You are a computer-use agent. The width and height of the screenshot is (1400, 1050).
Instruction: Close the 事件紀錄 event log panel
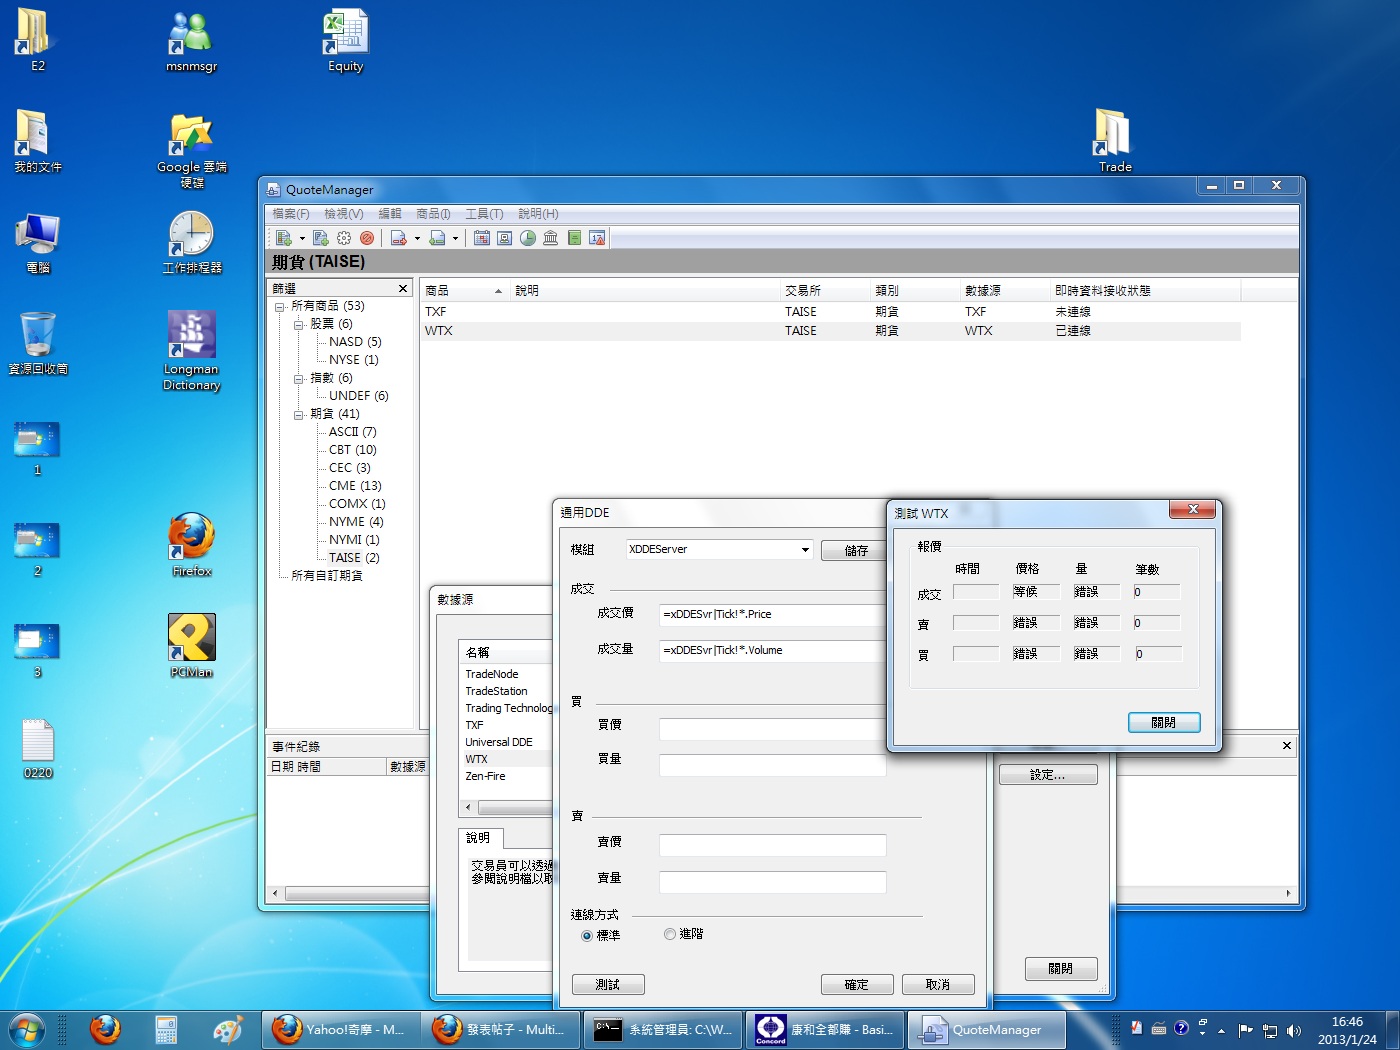pyautogui.click(x=1287, y=746)
